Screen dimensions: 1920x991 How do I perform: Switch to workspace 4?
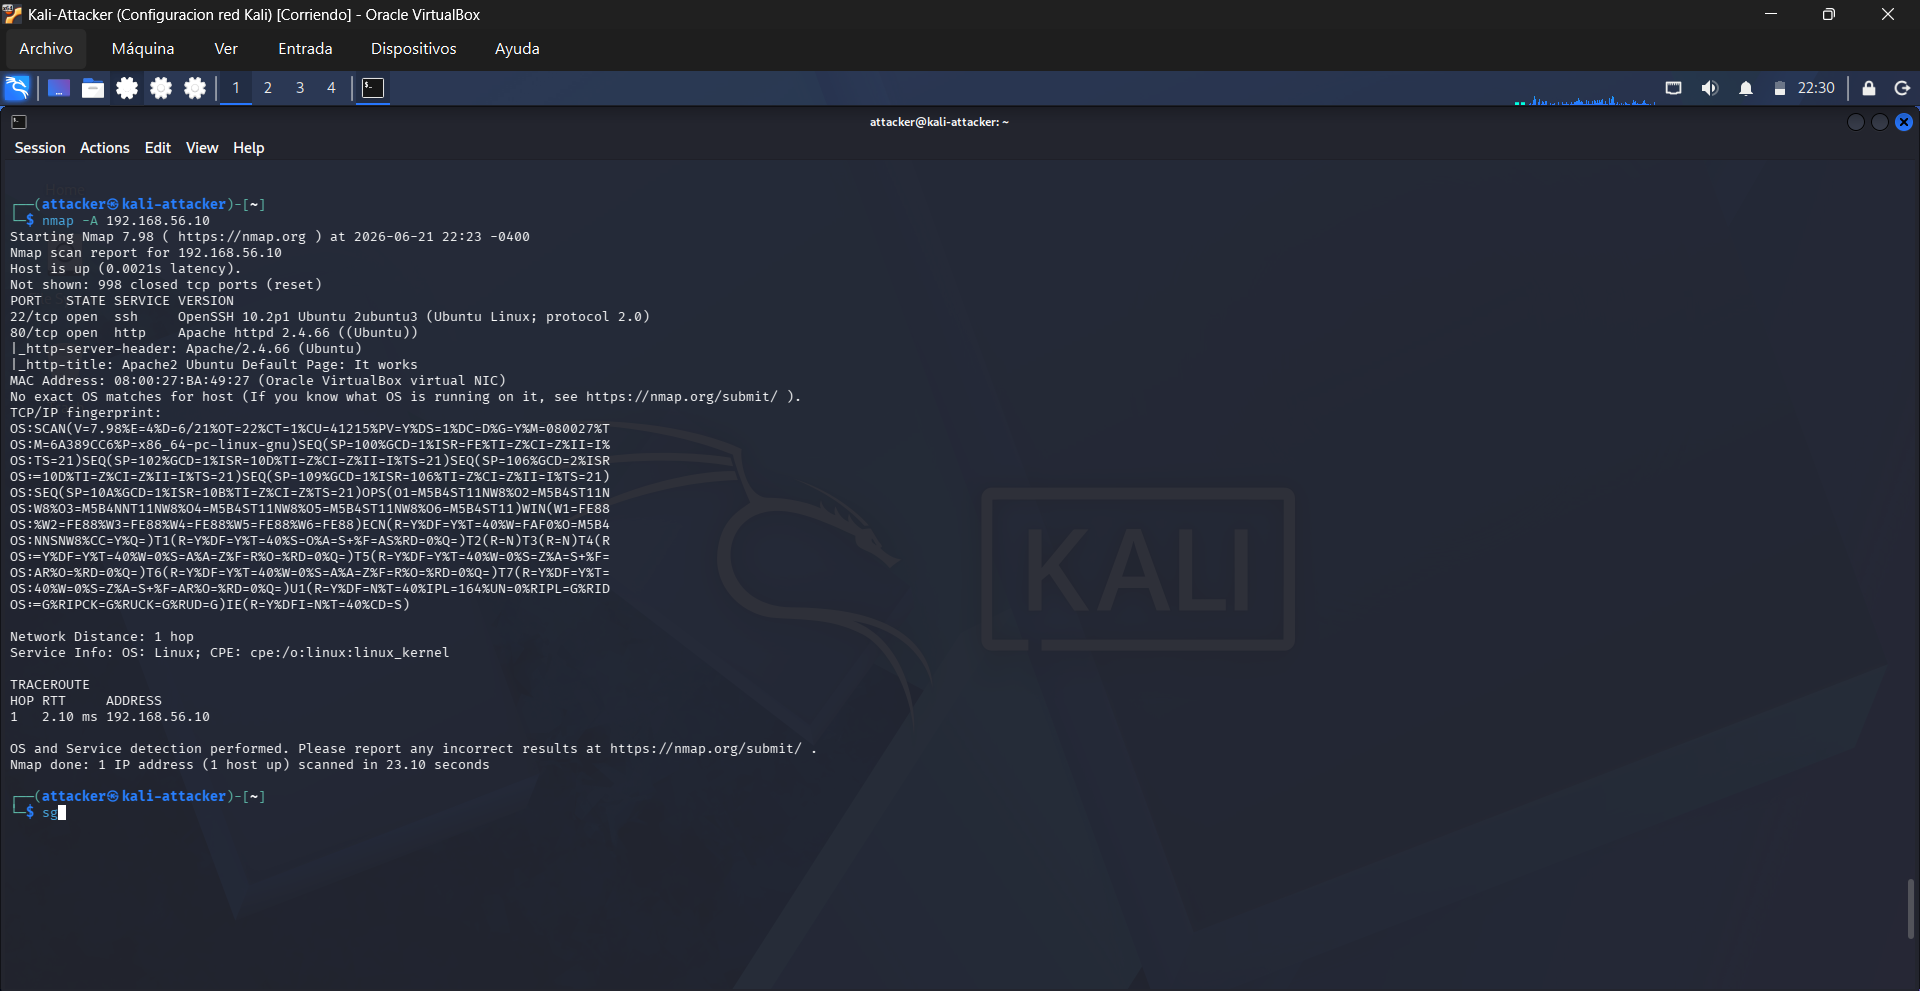click(x=332, y=88)
